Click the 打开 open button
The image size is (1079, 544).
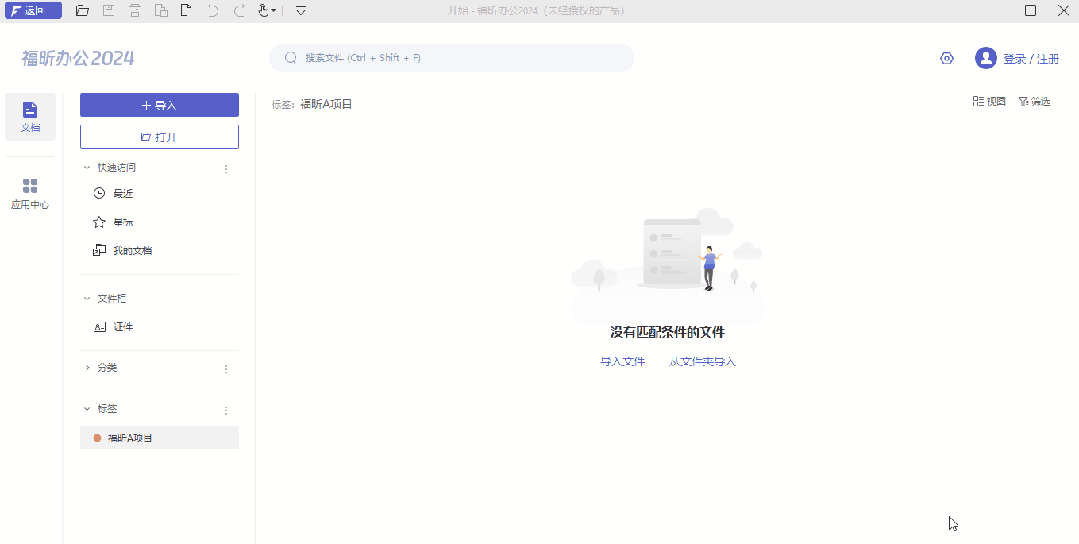point(159,137)
